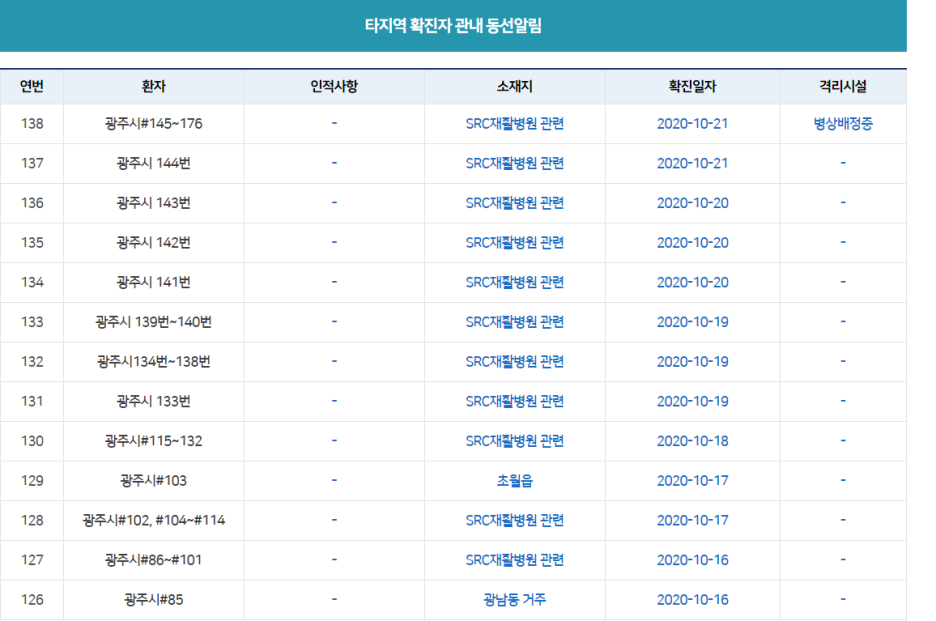
Task: Click serial number 137
Action: coord(32,163)
